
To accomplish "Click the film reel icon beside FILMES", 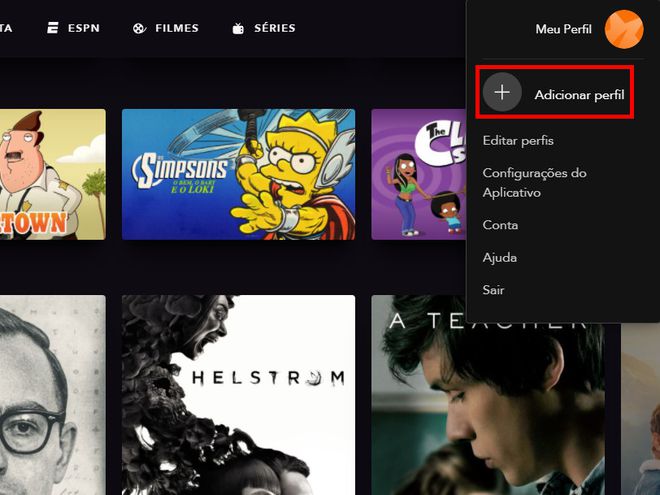I will (139, 28).
